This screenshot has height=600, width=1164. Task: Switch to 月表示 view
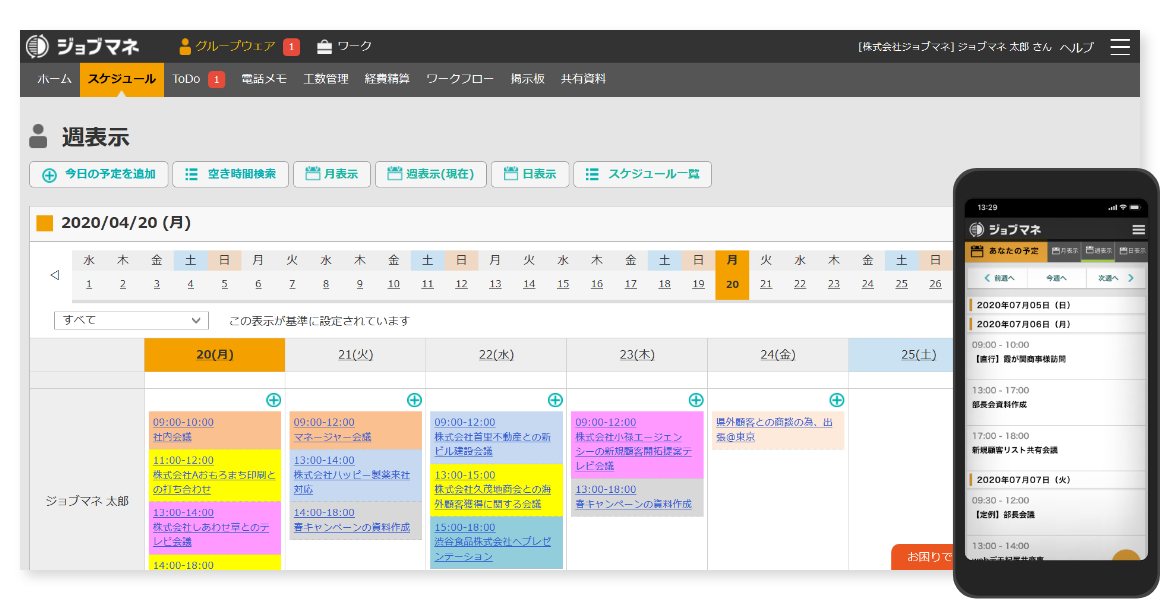[332, 175]
